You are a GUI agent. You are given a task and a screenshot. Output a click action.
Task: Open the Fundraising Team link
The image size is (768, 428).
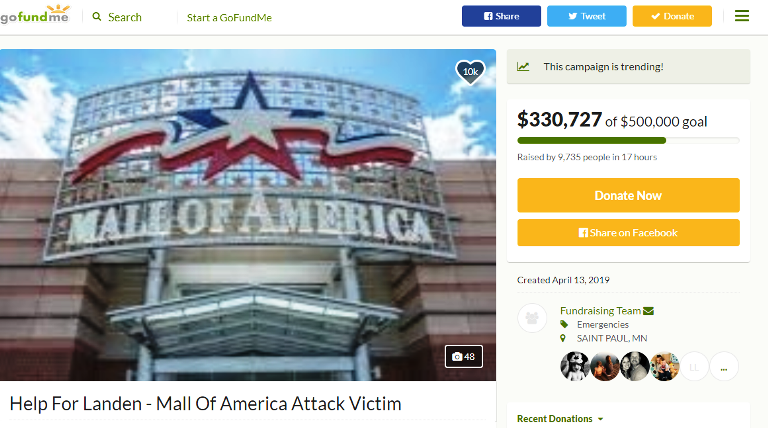[x=600, y=310]
